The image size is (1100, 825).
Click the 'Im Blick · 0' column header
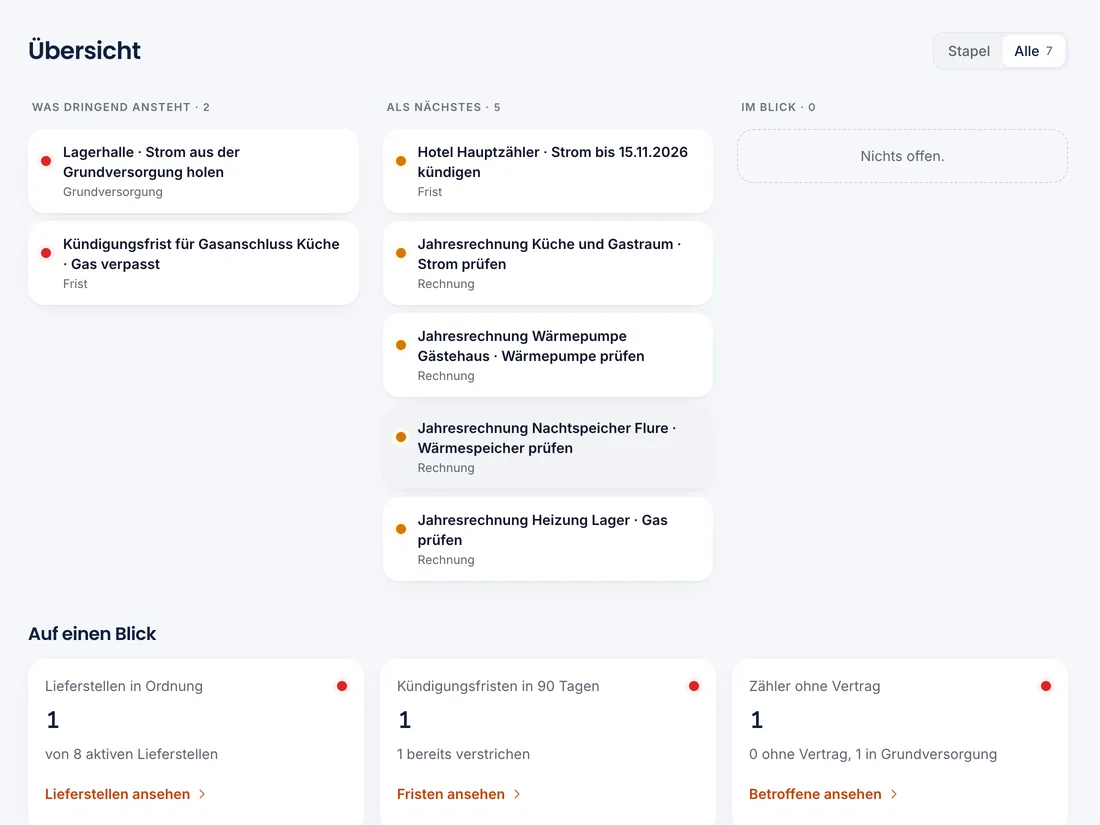pyautogui.click(x=778, y=107)
